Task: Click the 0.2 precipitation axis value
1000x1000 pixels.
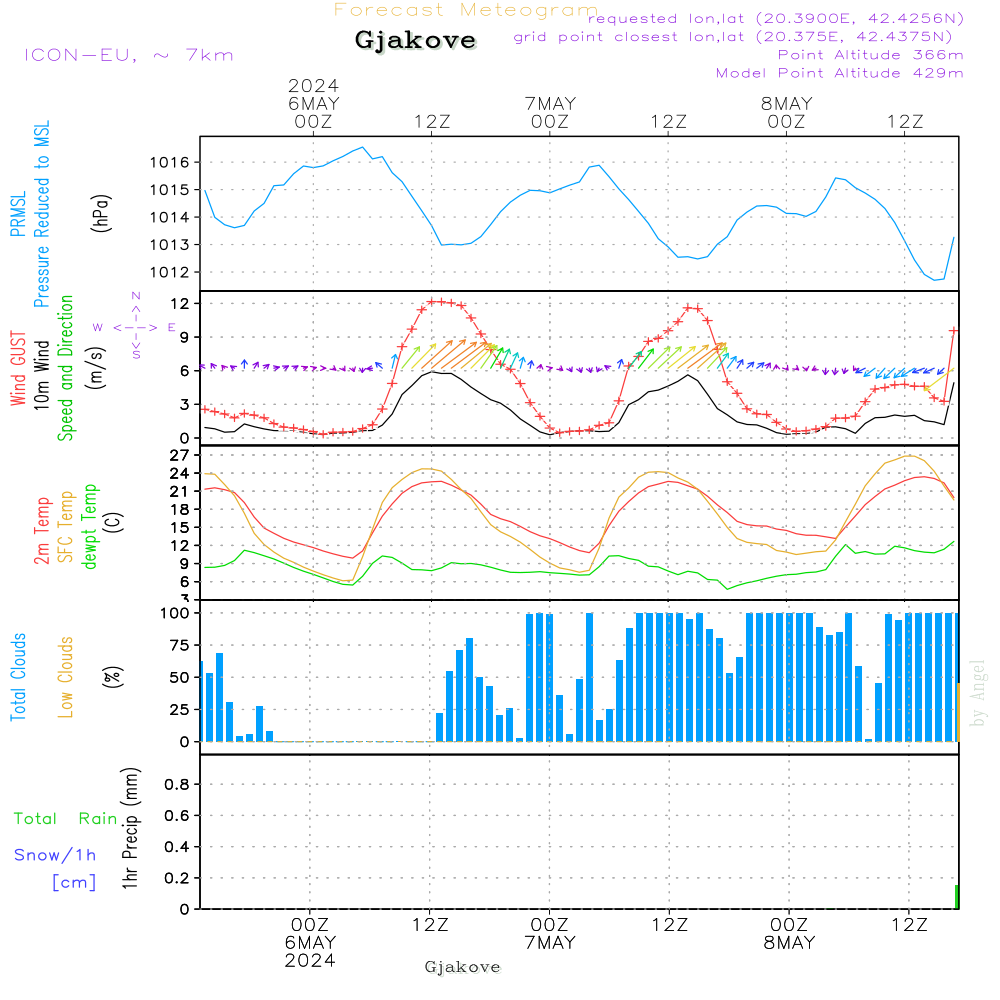Action: [x=177, y=879]
